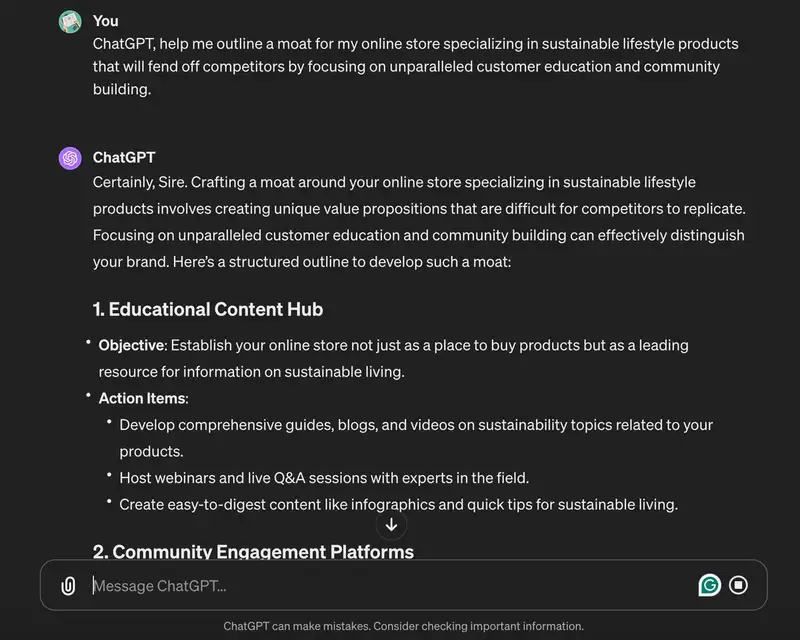Click the Create easy-to-digest content bullet

pyautogui.click(x=398, y=505)
